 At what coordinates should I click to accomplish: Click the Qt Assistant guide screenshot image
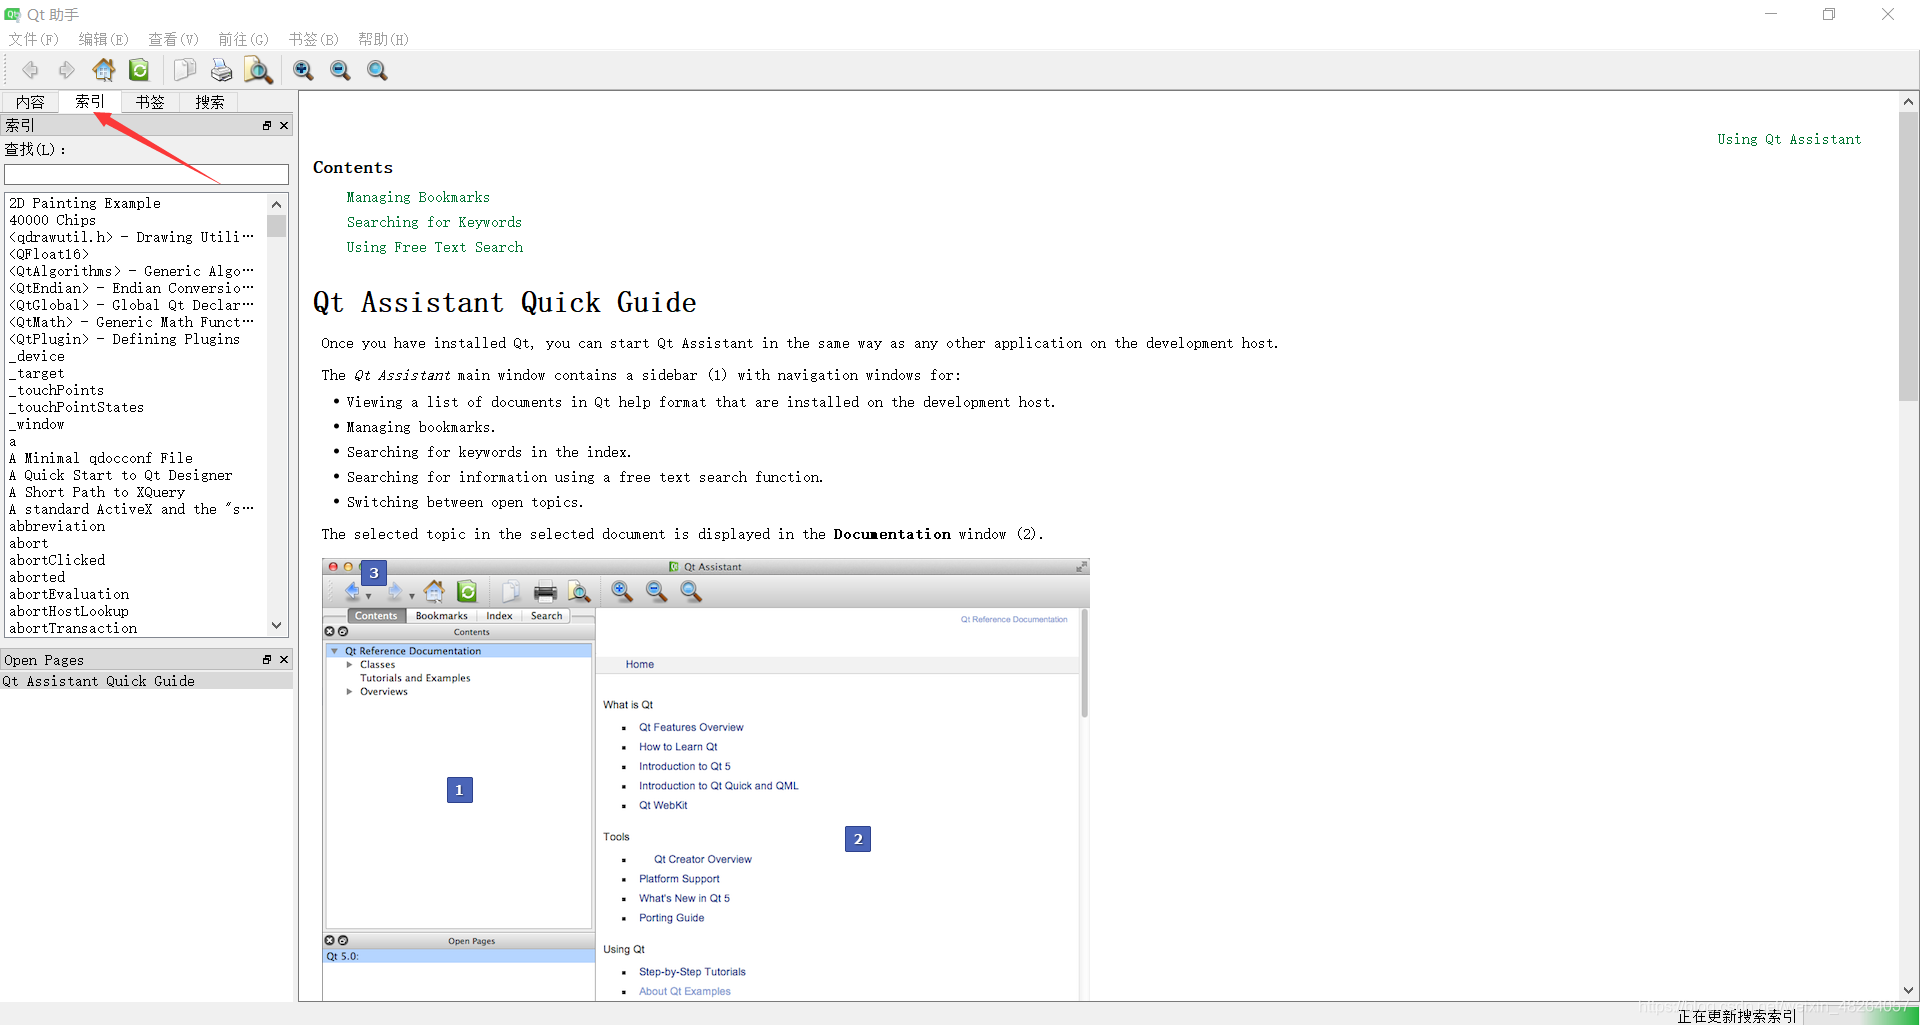[706, 779]
